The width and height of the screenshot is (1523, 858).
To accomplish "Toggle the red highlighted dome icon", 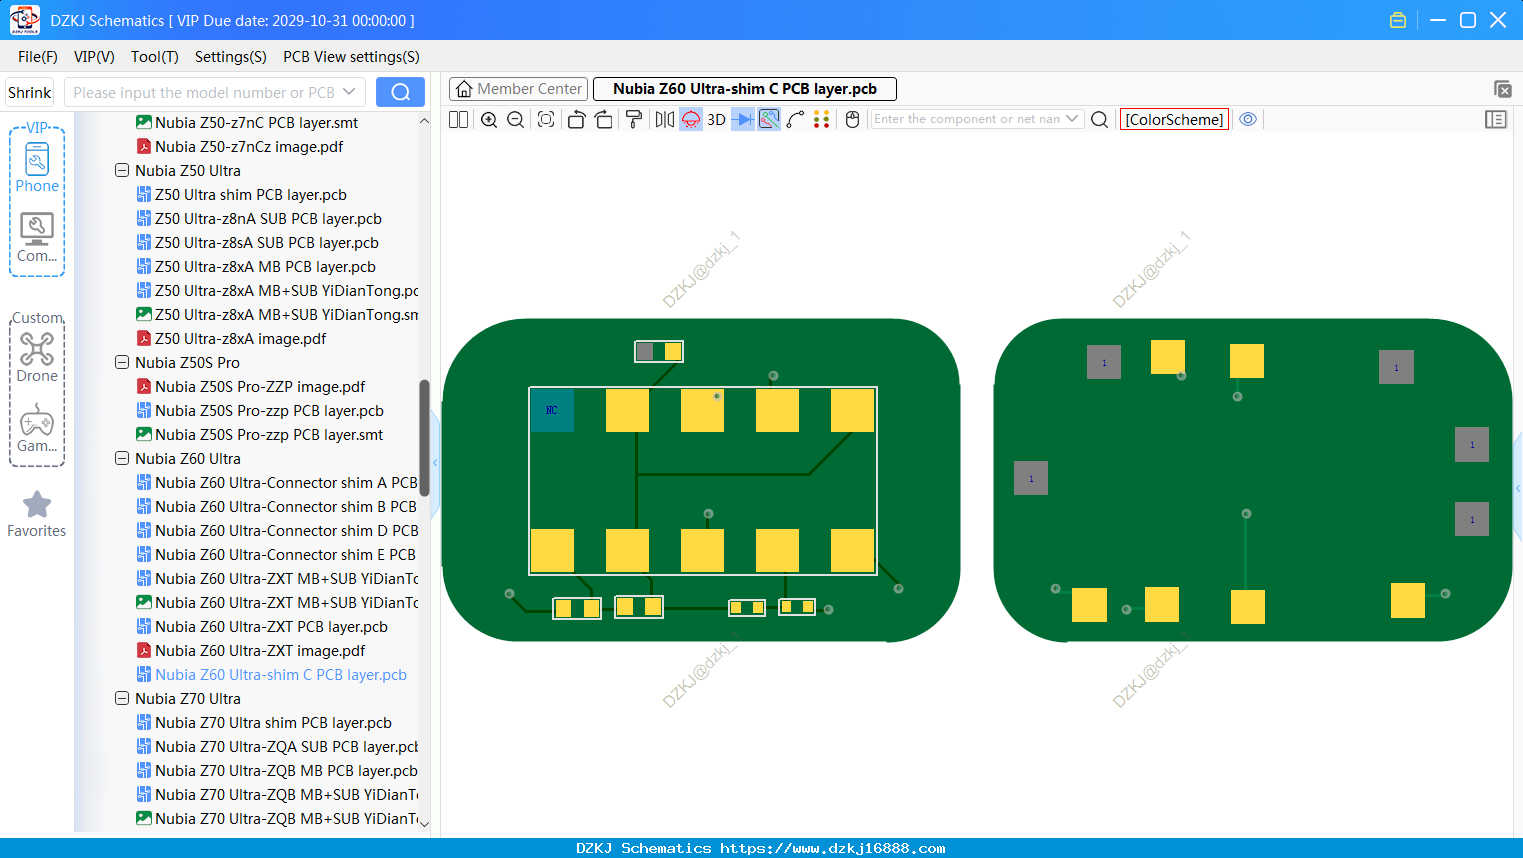I will 691,119.
